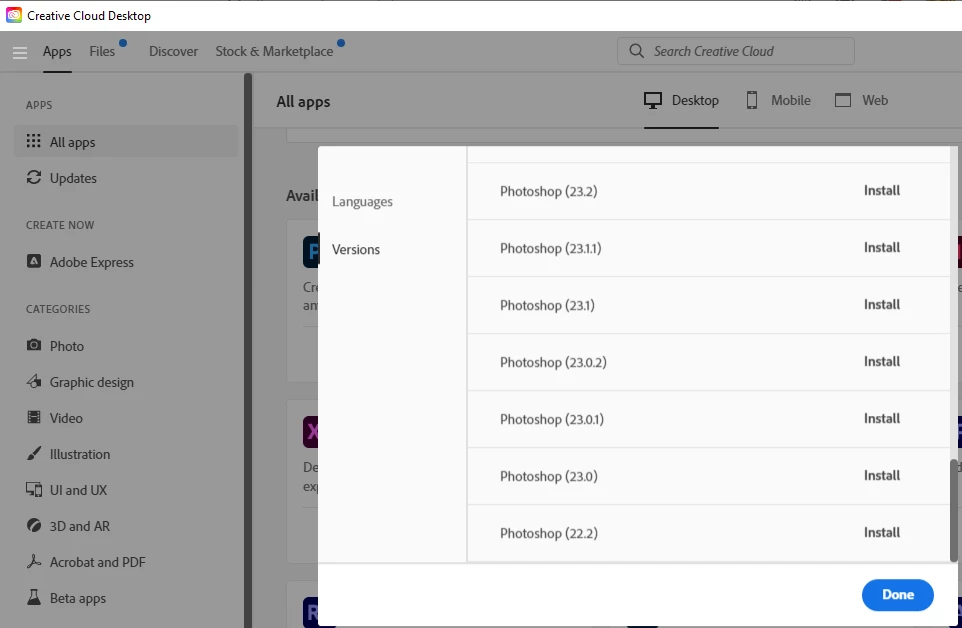Install Photoshop (23.0.1)
The width and height of the screenshot is (962, 628).
click(x=882, y=419)
